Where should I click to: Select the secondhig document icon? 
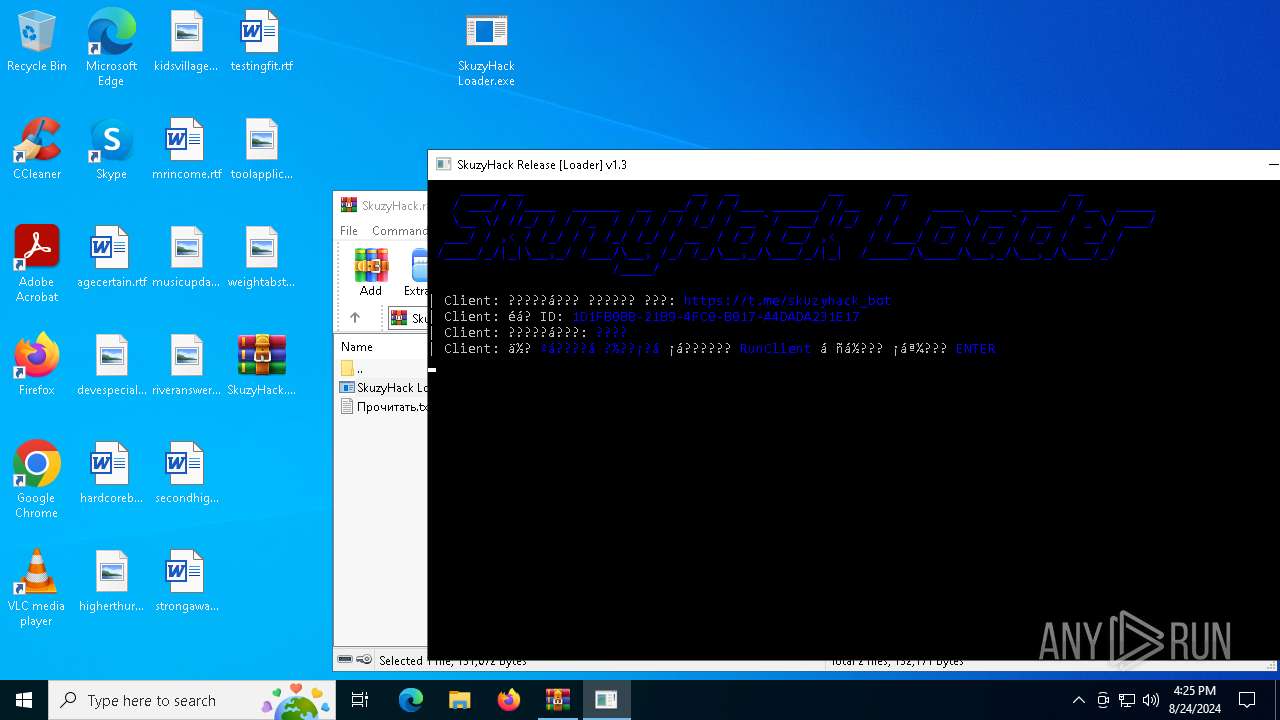(186, 474)
